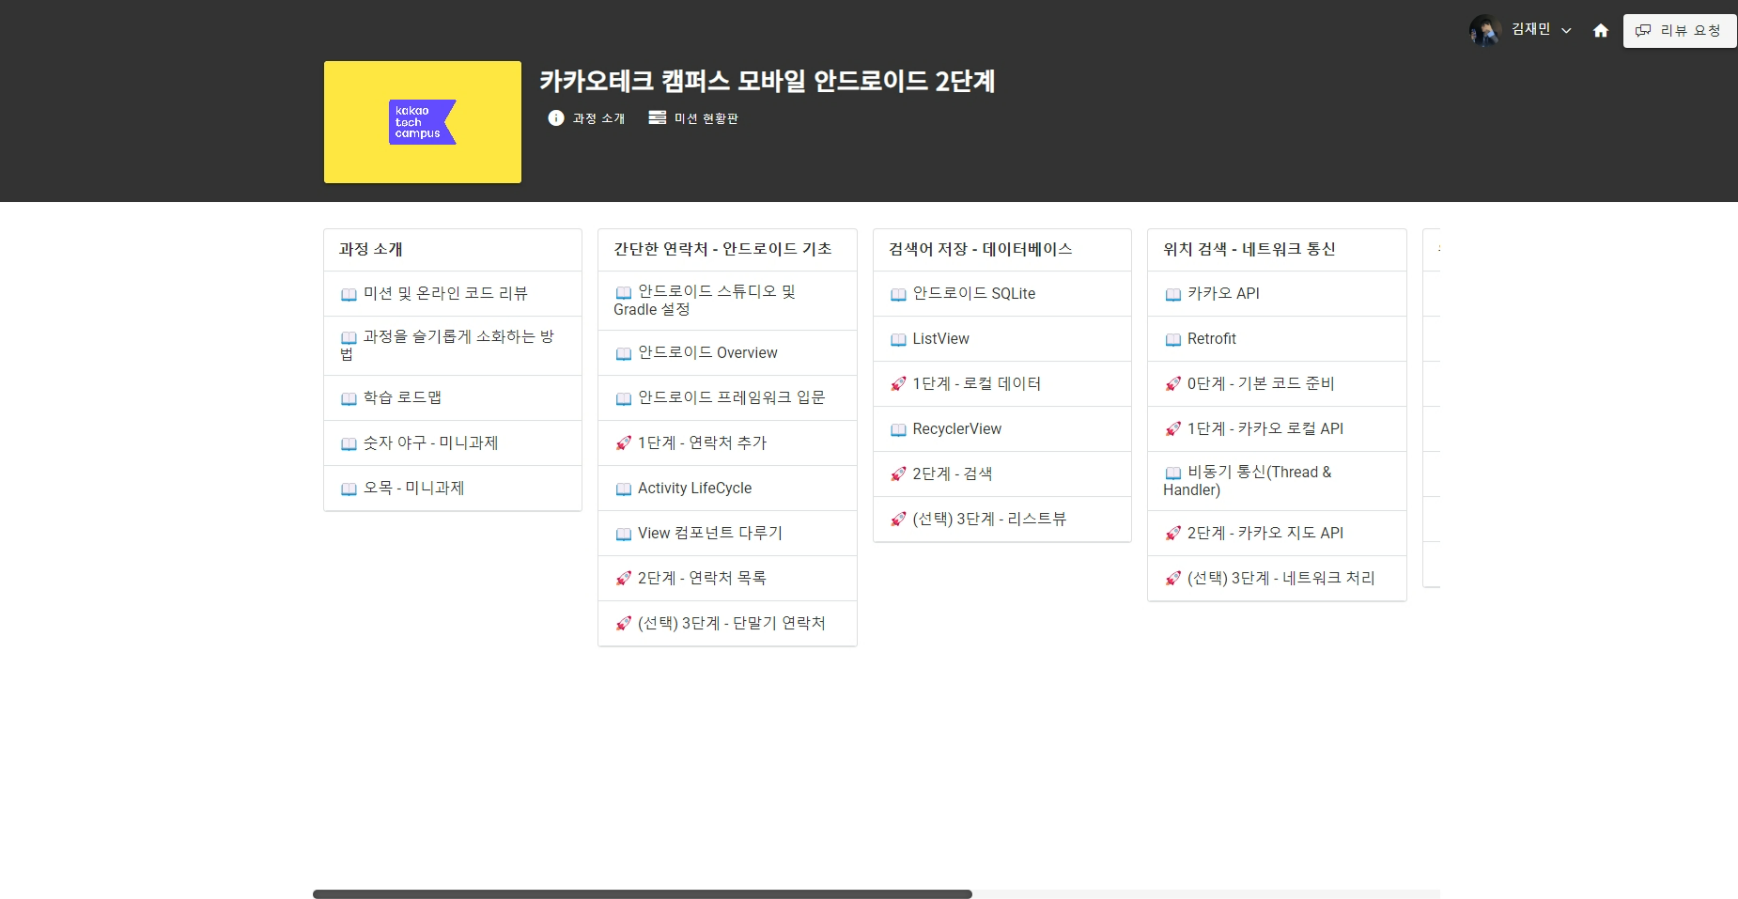The image size is (1738, 899).
Task: Open 안드로이드 스튜디오 및 Gradle 설정 lesson
Action: (x=727, y=300)
